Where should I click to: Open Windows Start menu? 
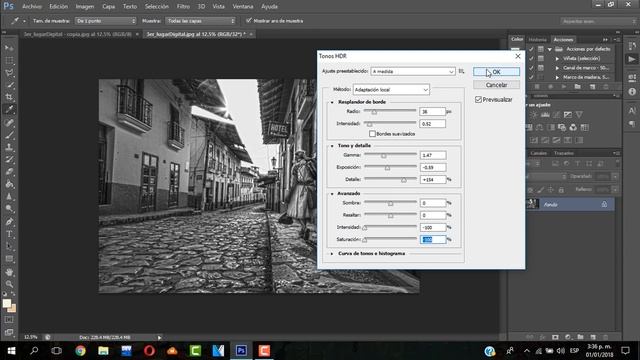pos(11,351)
